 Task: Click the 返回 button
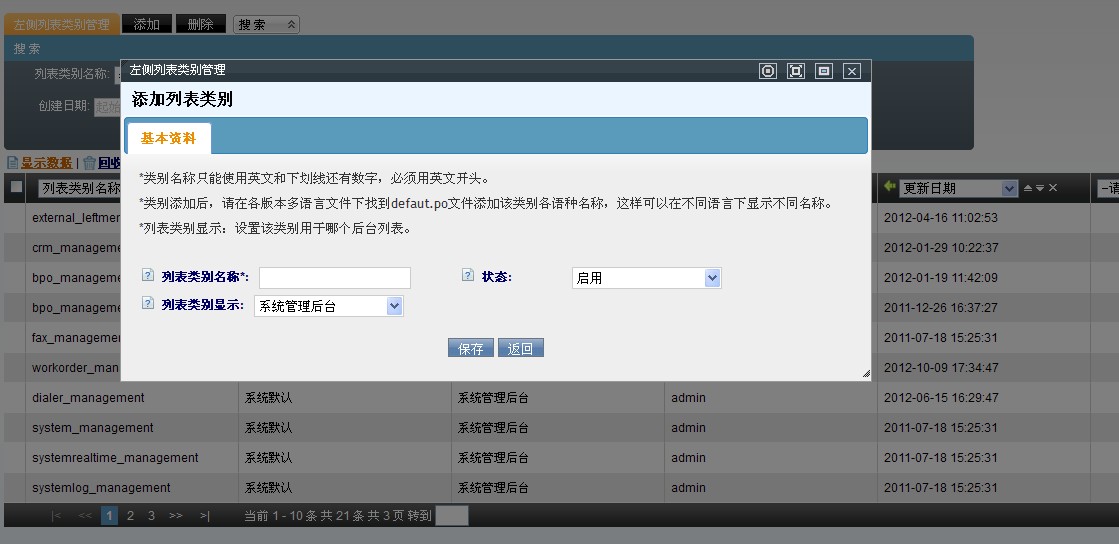[x=520, y=348]
